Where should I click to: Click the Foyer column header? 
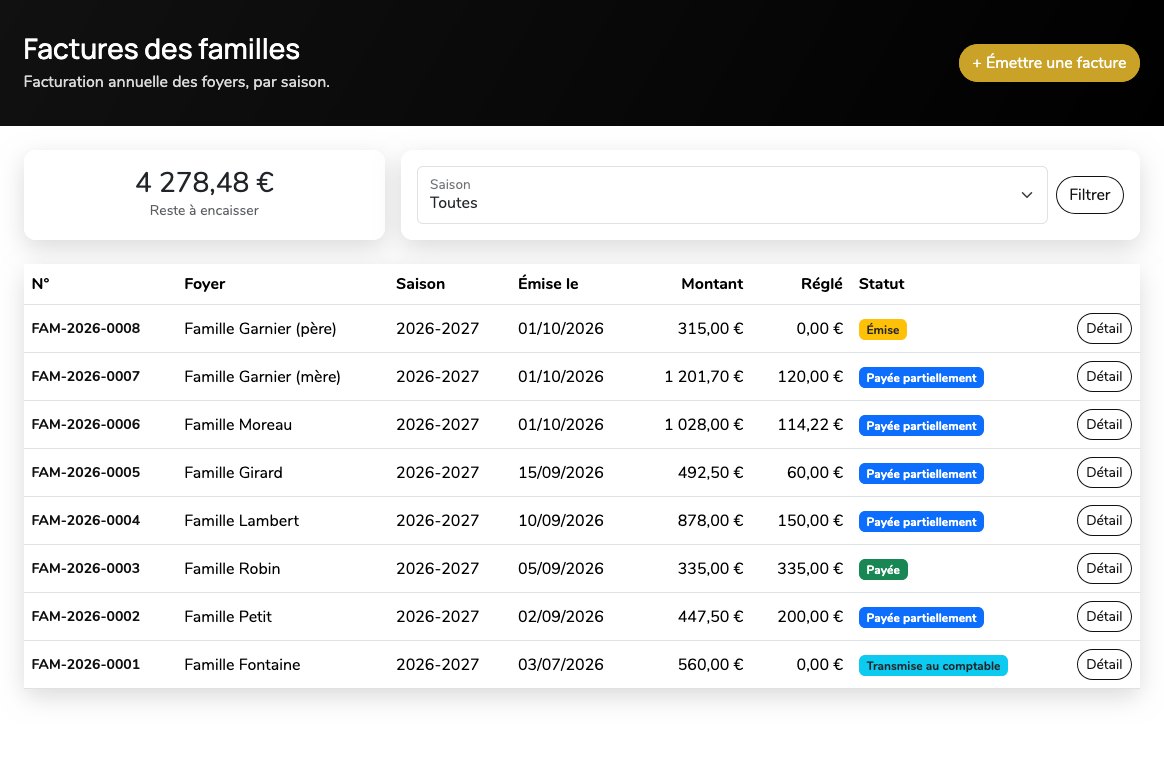pyautogui.click(x=204, y=284)
